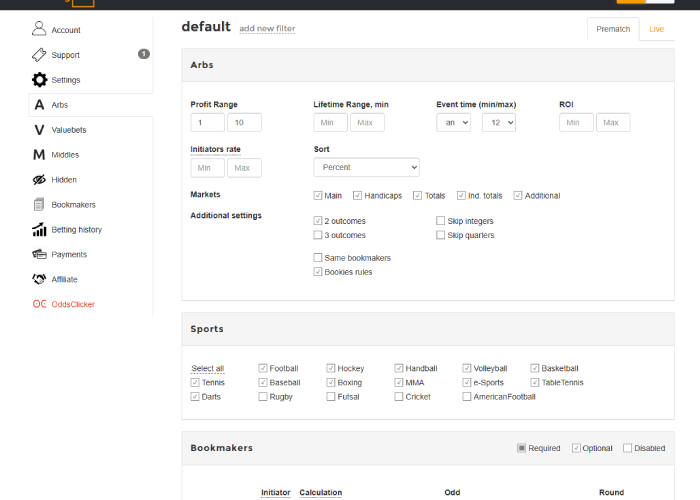Uncheck the Football sport checkbox

tap(263, 368)
